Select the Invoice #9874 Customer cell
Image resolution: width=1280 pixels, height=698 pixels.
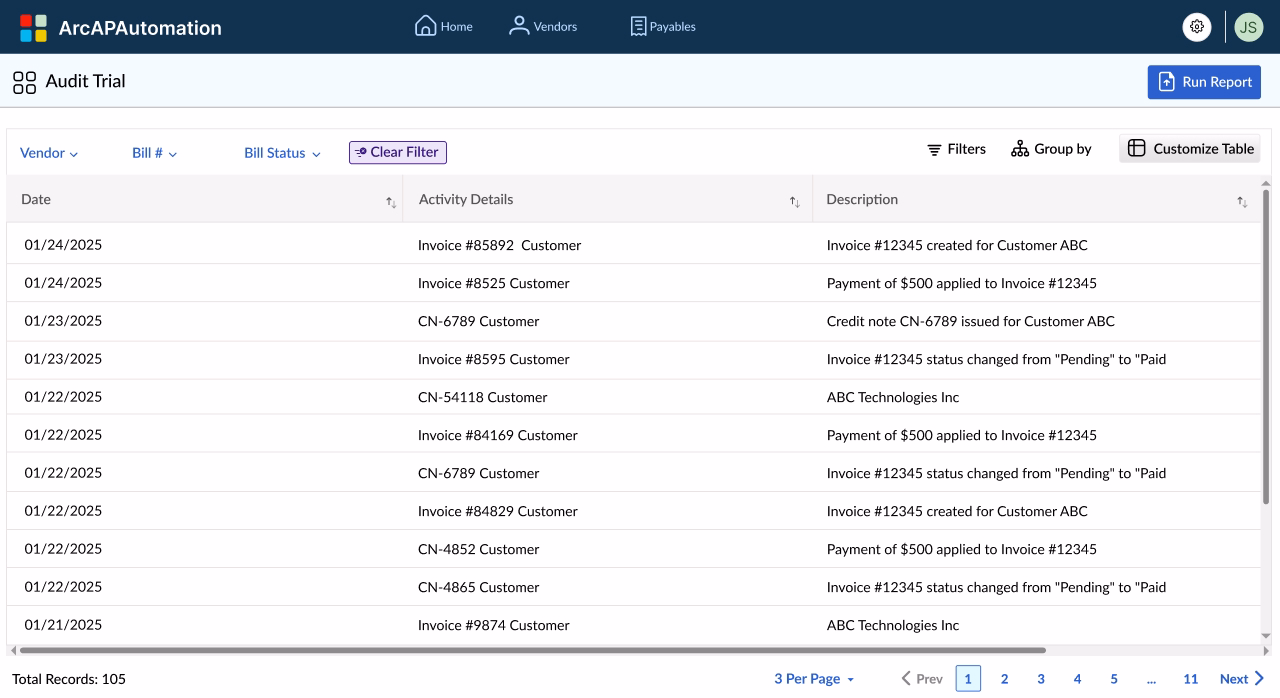pos(494,625)
